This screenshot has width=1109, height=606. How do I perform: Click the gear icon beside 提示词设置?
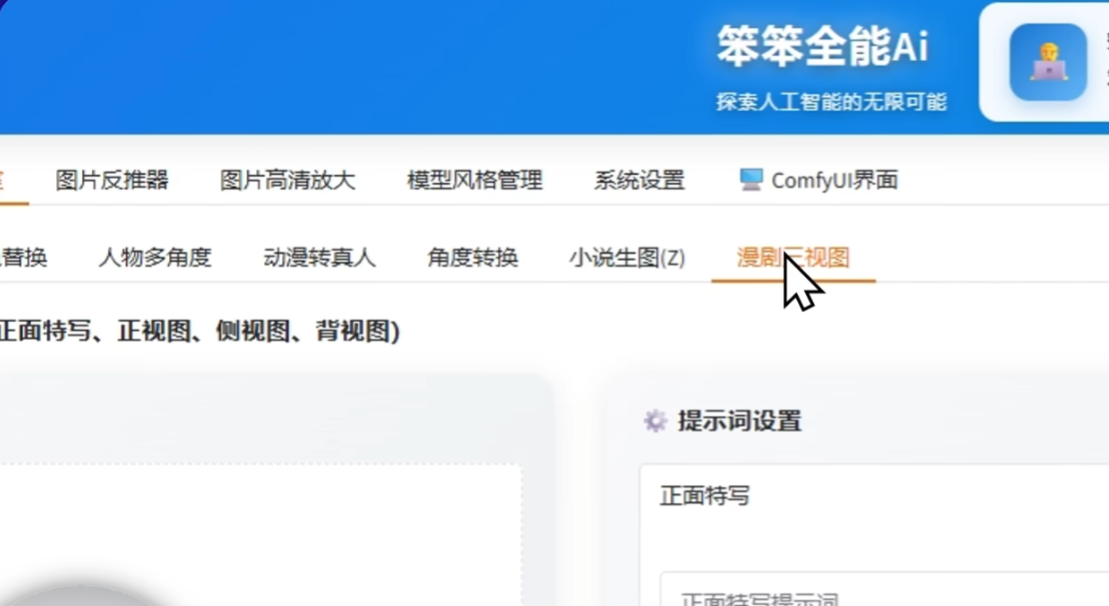tap(655, 420)
